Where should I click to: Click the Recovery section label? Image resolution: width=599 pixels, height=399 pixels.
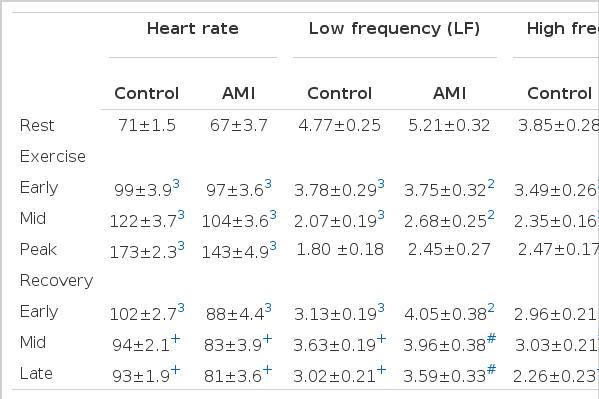click(x=57, y=281)
